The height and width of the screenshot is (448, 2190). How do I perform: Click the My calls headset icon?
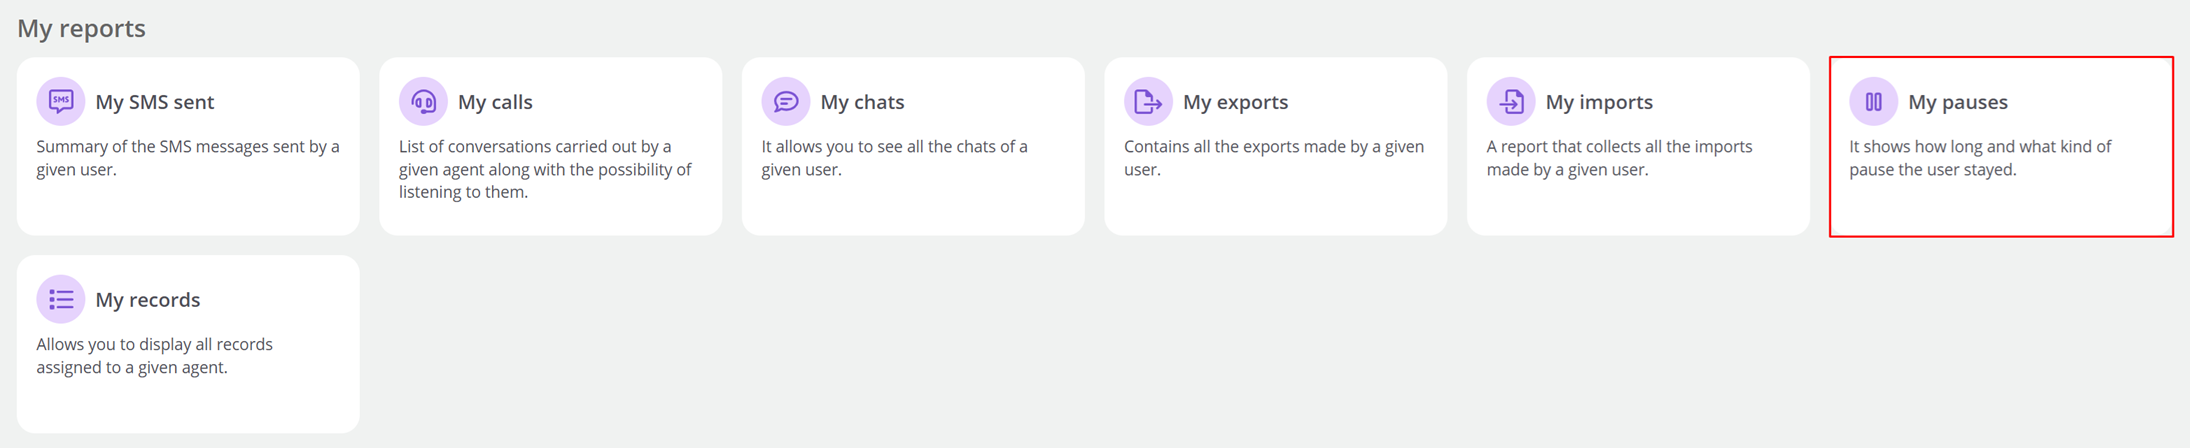[423, 102]
